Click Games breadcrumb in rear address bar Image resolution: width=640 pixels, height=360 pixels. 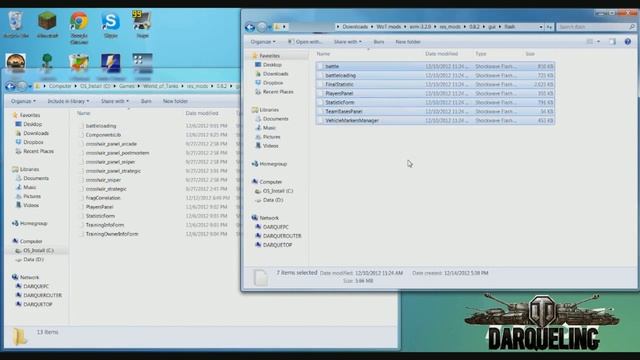(127, 86)
